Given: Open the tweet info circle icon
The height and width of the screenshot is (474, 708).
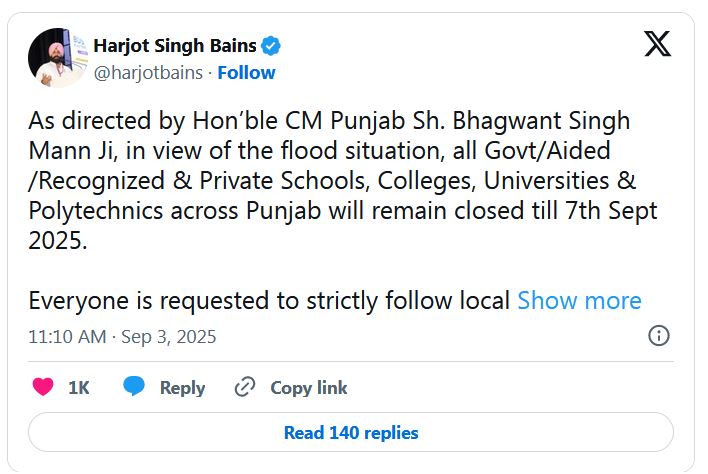Looking at the screenshot, I should point(658,336).
